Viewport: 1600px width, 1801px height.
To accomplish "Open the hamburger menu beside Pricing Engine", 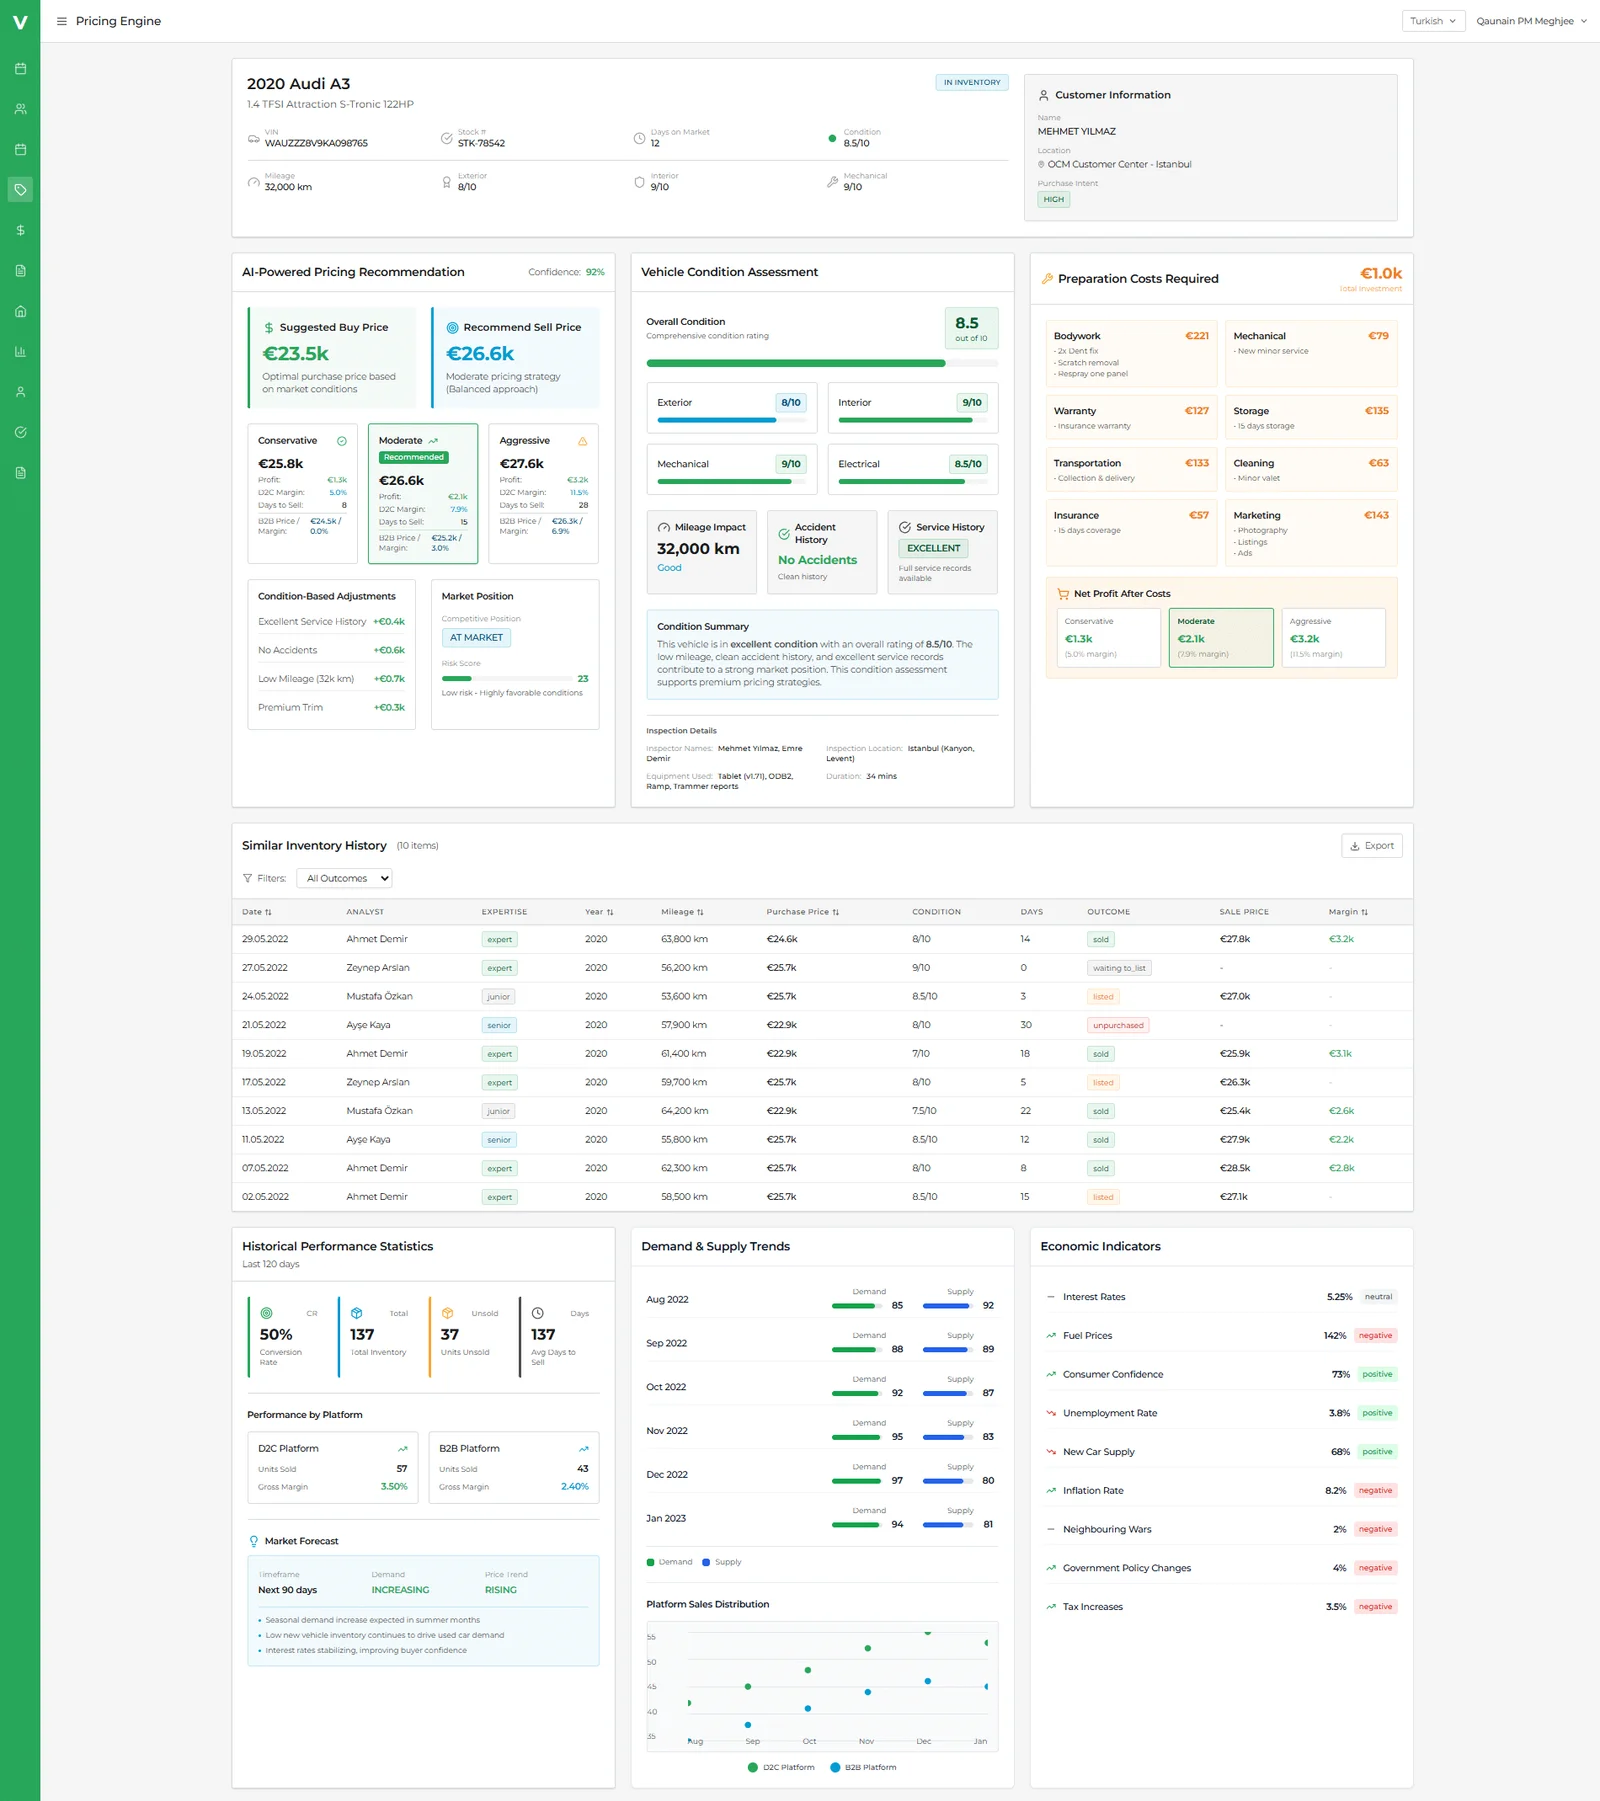I will click(62, 21).
